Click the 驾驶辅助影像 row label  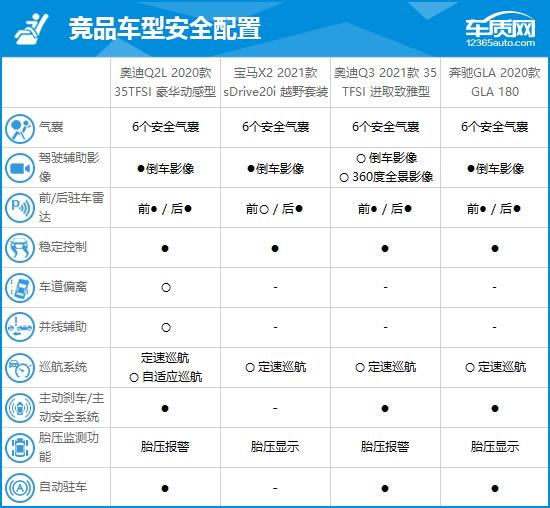click(69, 167)
